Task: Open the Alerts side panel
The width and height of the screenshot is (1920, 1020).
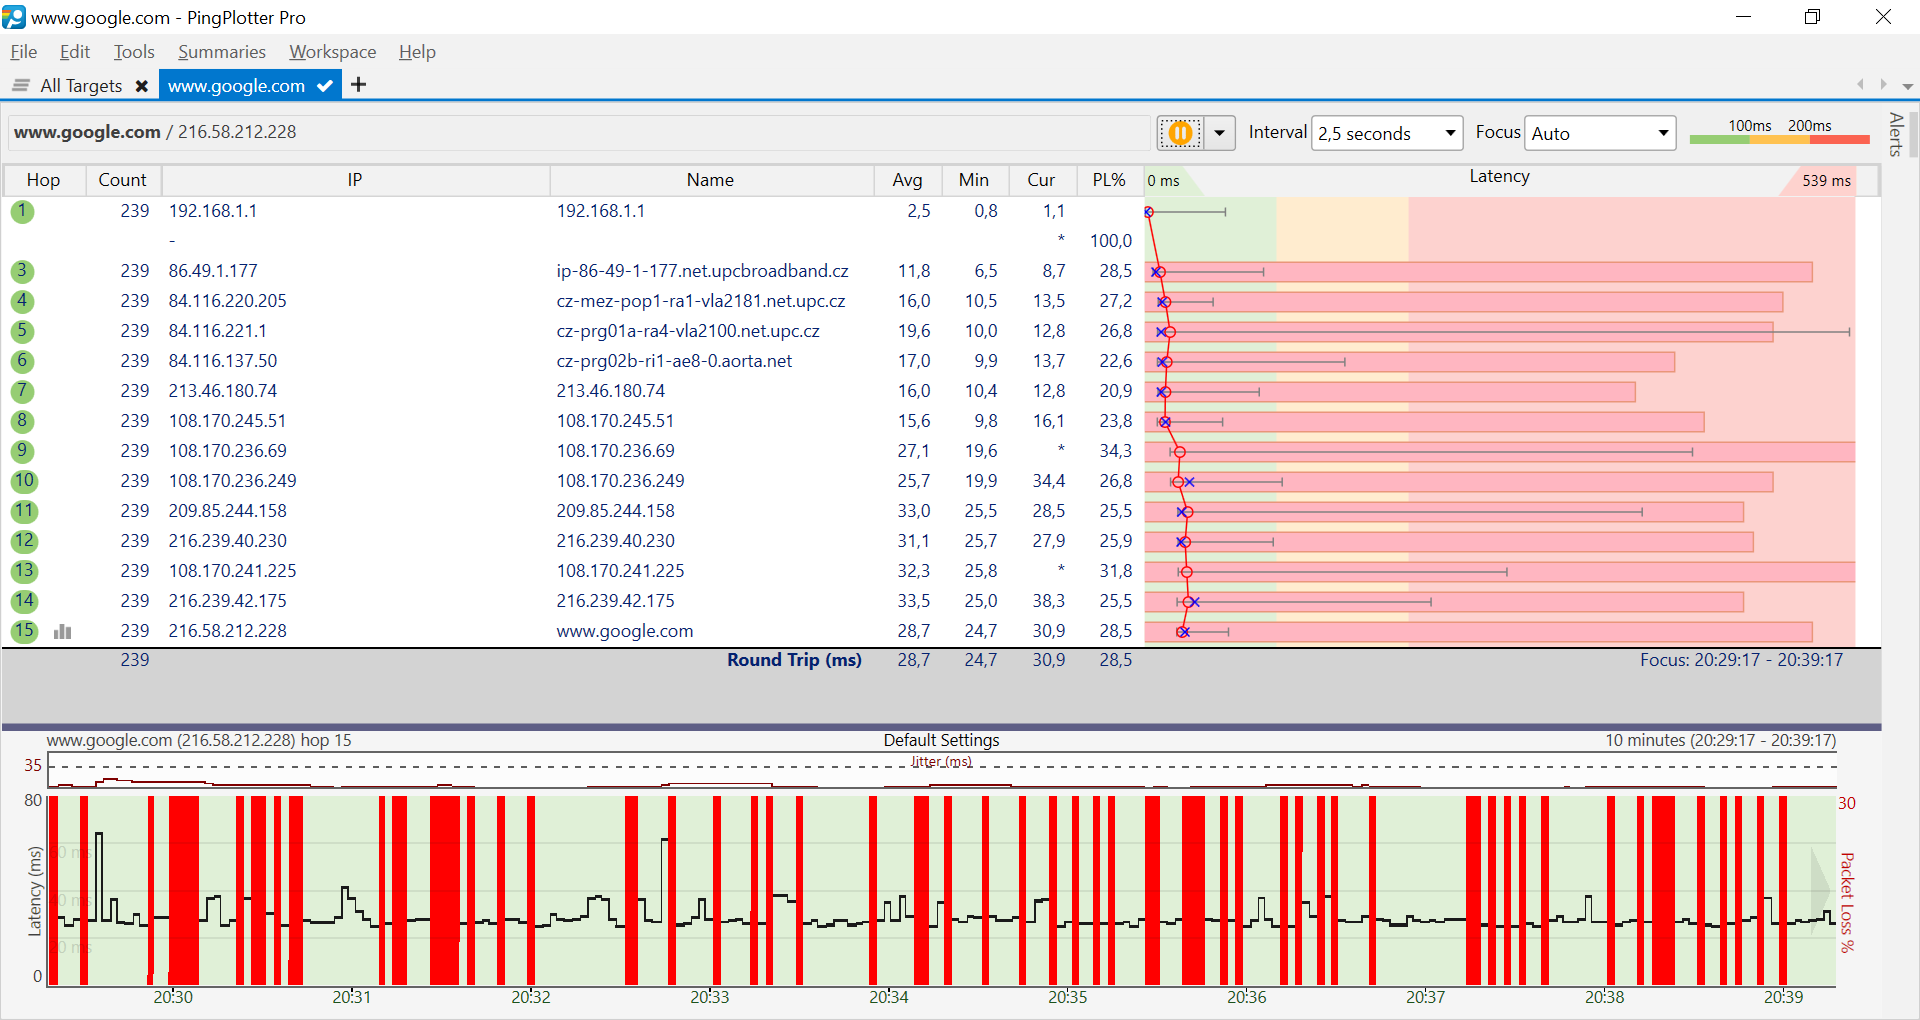Action: coord(1896,134)
